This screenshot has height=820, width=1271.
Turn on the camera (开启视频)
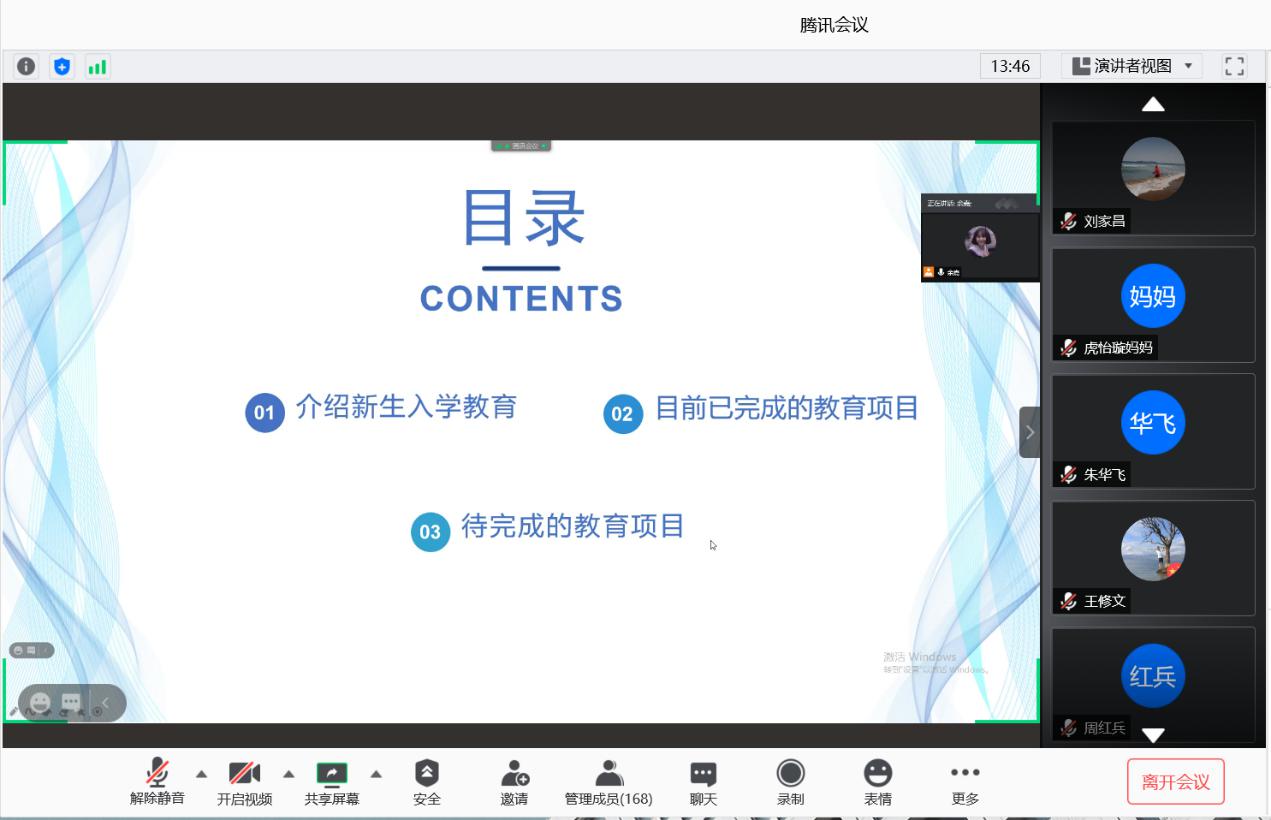(244, 782)
